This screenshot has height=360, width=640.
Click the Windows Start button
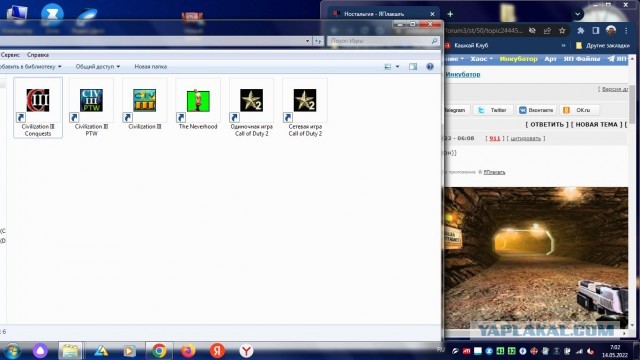(x=12, y=351)
